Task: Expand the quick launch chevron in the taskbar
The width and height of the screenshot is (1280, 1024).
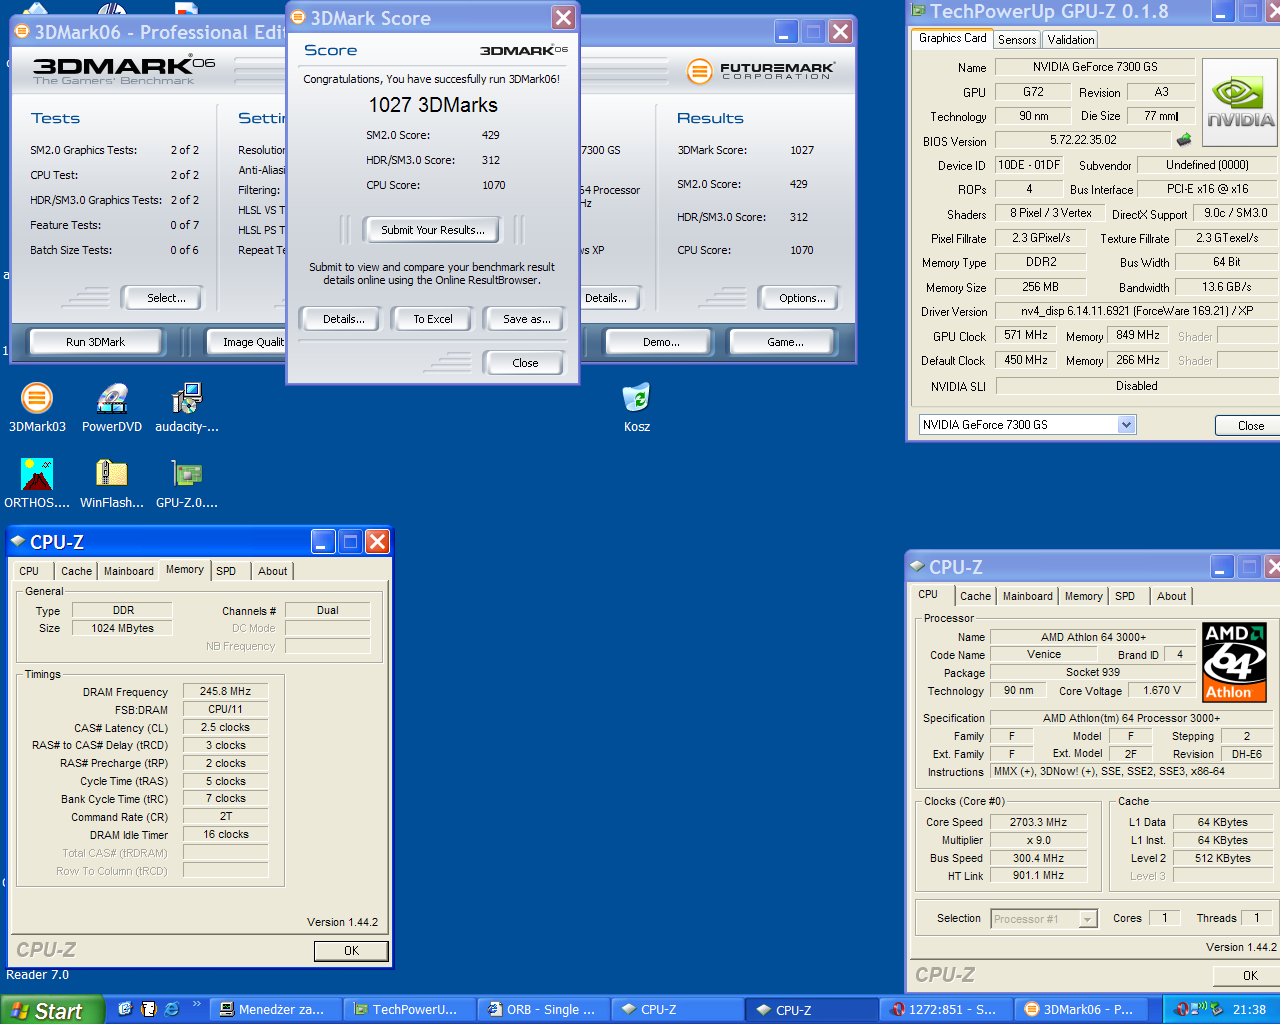Action: (x=196, y=1005)
